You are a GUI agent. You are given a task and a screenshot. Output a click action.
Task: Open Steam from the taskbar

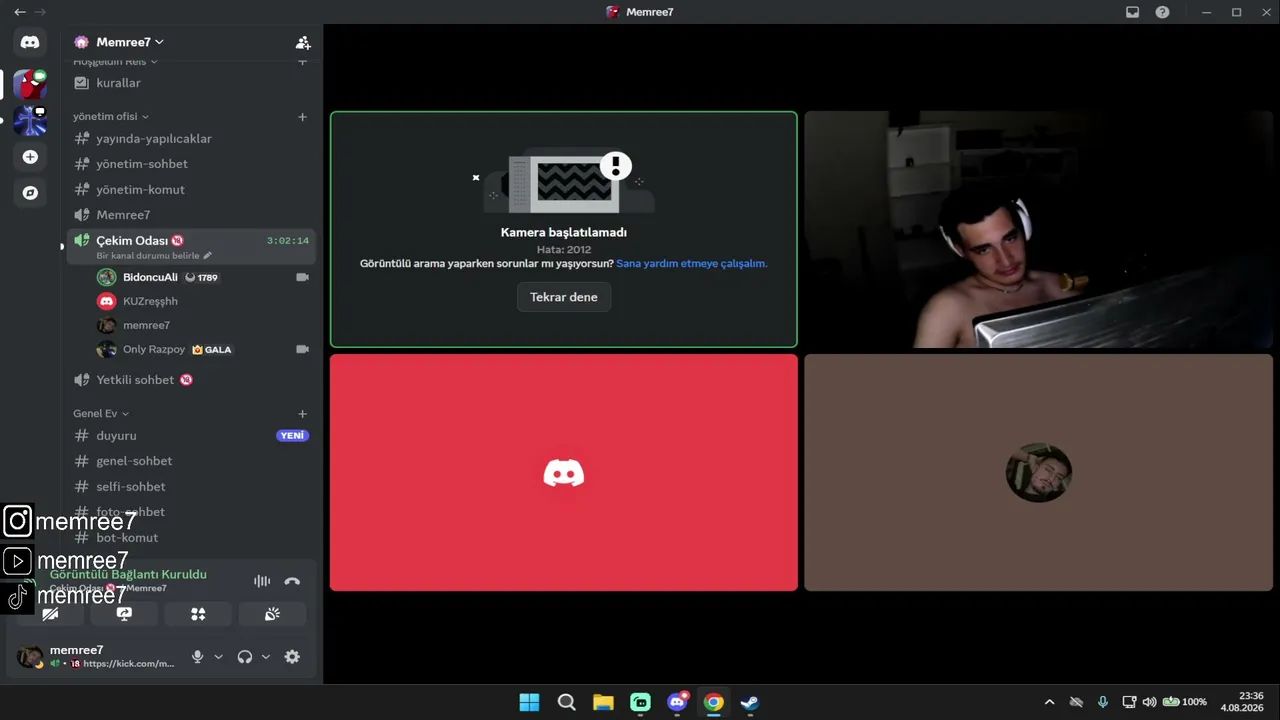[x=749, y=702]
